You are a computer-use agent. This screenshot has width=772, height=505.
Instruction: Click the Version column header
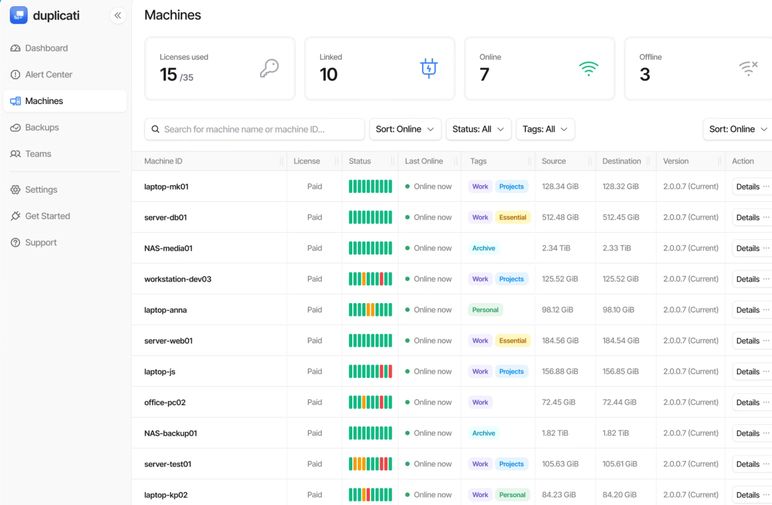click(676, 161)
